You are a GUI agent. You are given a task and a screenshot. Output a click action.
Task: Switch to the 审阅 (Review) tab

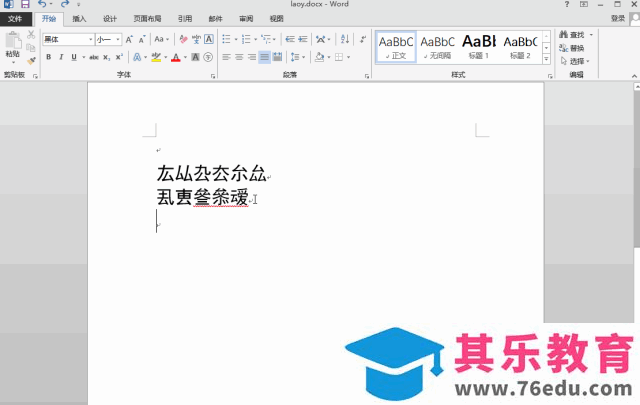pyautogui.click(x=246, y=19)
